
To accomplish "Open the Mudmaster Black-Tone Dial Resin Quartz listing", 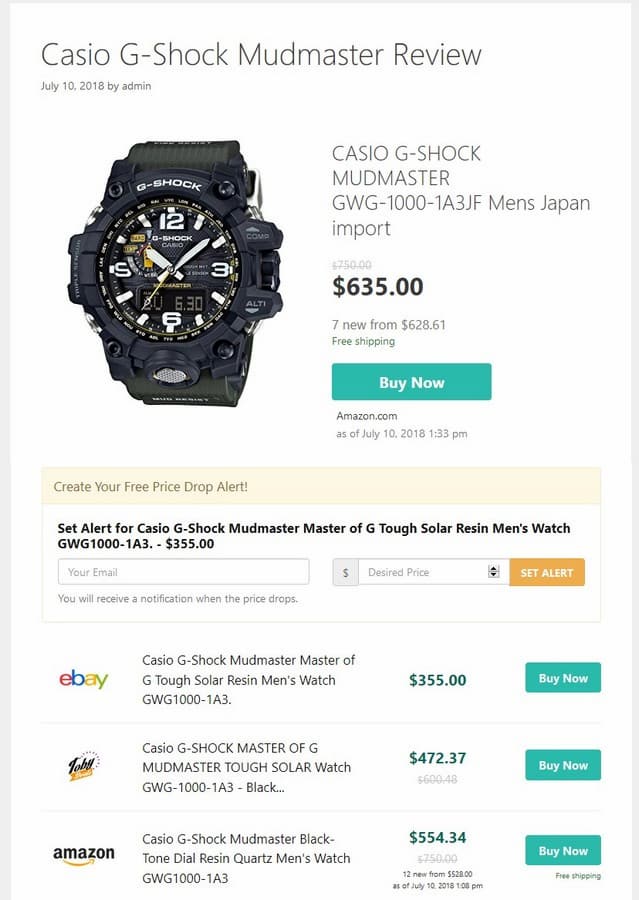I will 246,858.
